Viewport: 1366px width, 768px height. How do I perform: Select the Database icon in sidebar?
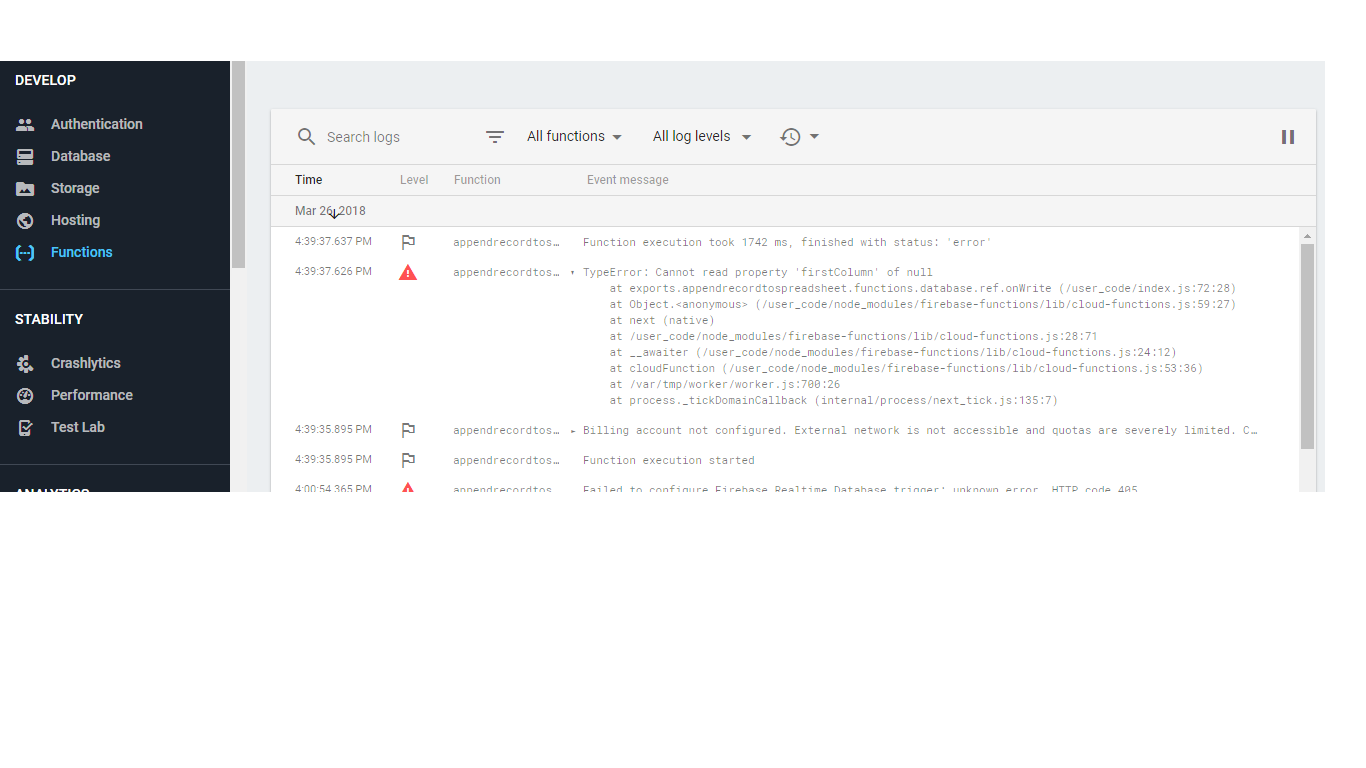[x=24, y=156]
